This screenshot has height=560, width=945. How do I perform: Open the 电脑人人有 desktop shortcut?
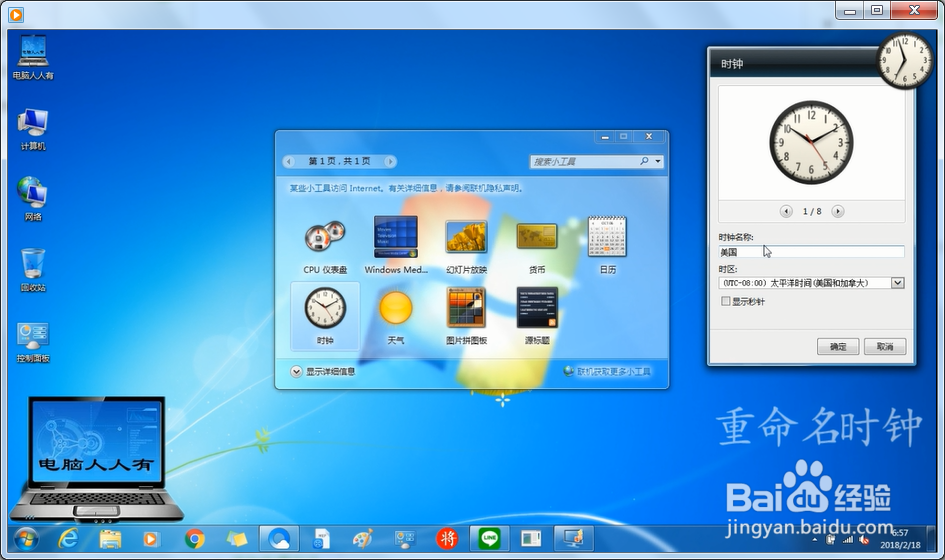coord(33,58)
